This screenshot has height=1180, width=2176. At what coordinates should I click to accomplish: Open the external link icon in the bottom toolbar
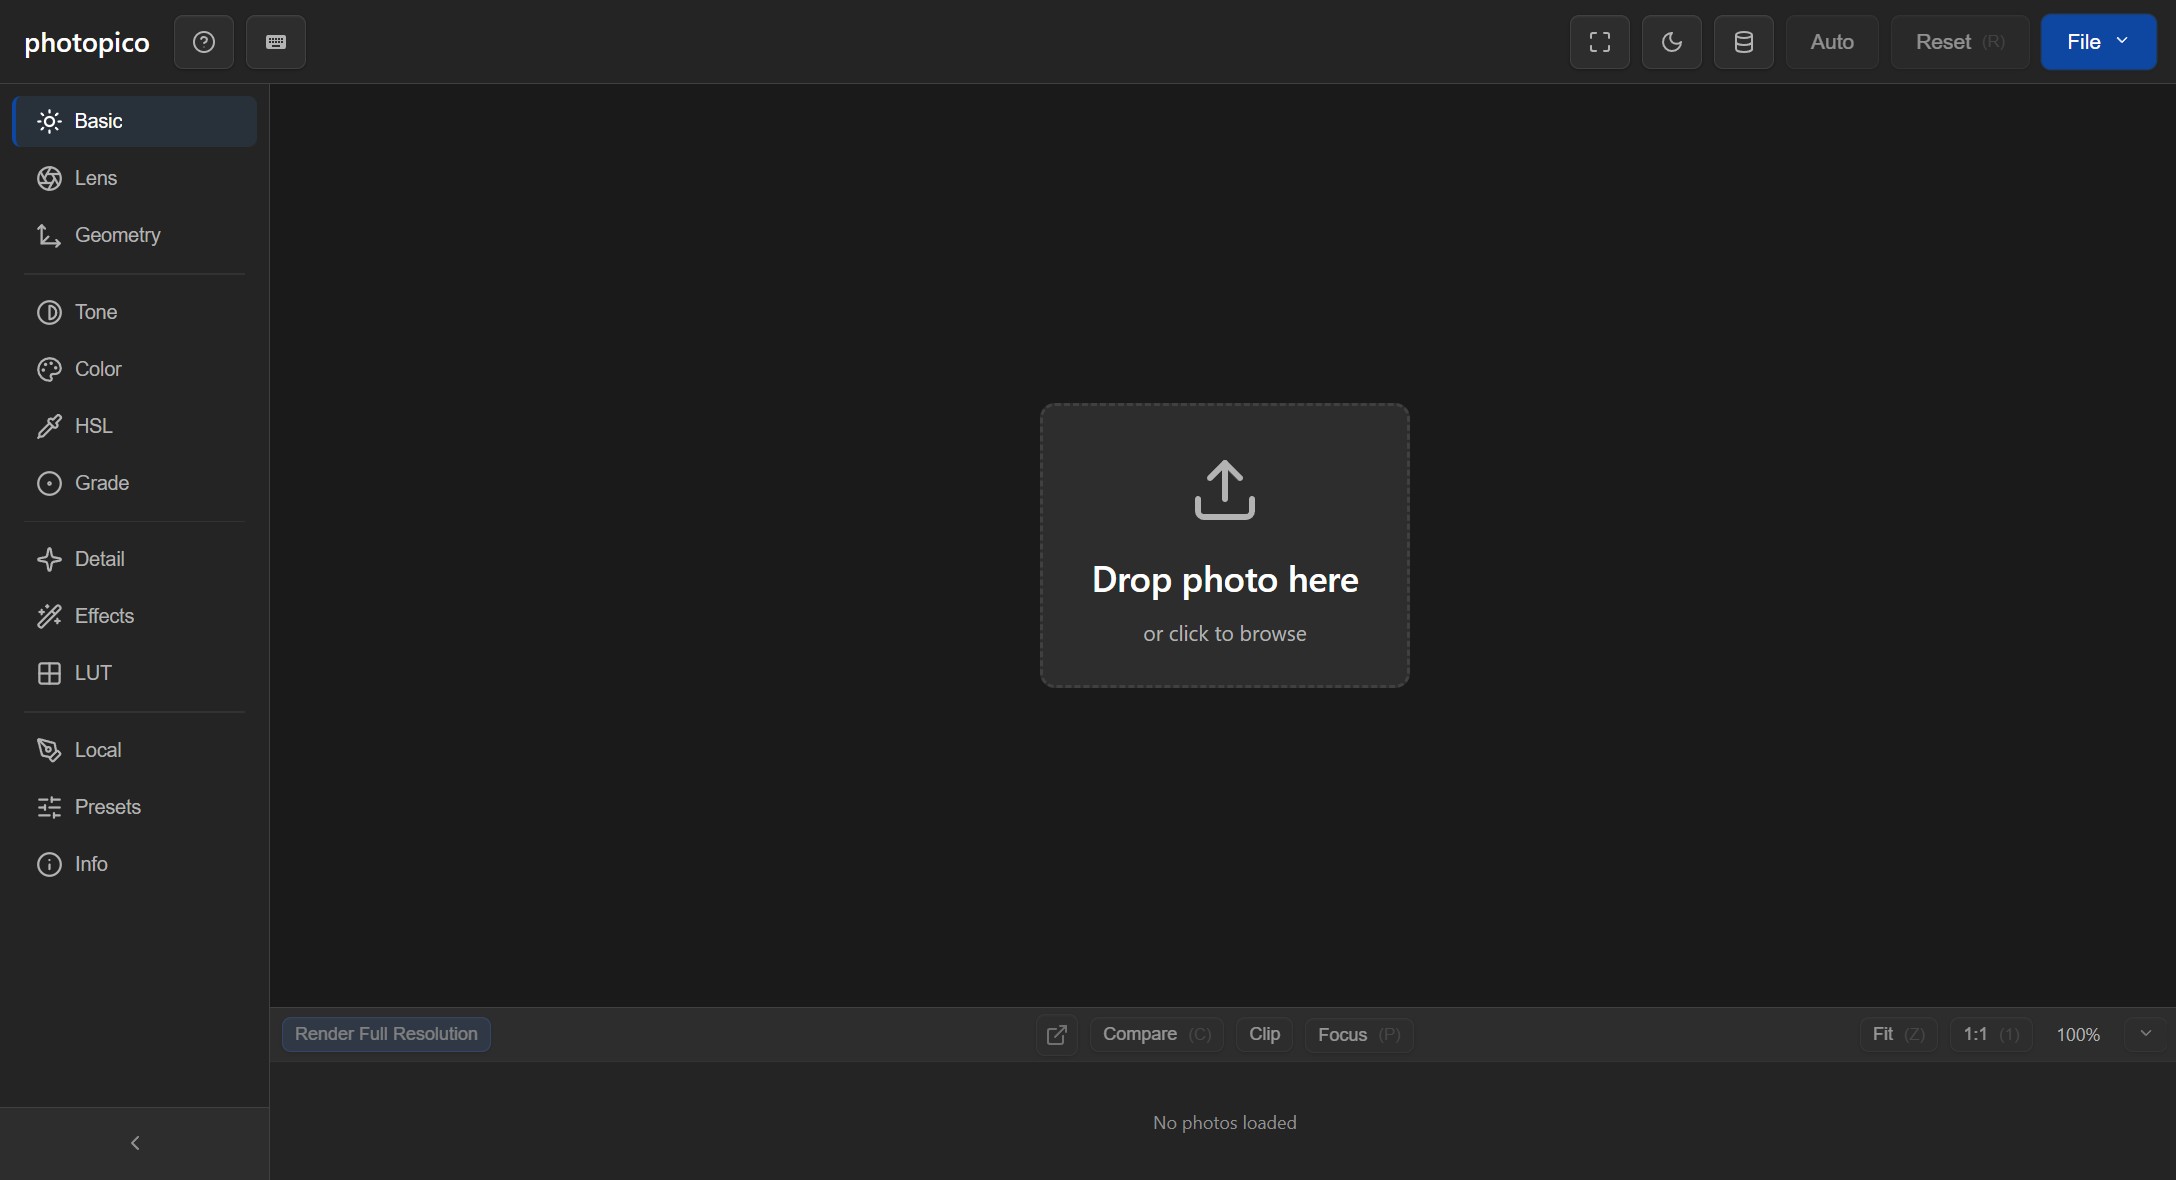(x=1056, y=1035)
